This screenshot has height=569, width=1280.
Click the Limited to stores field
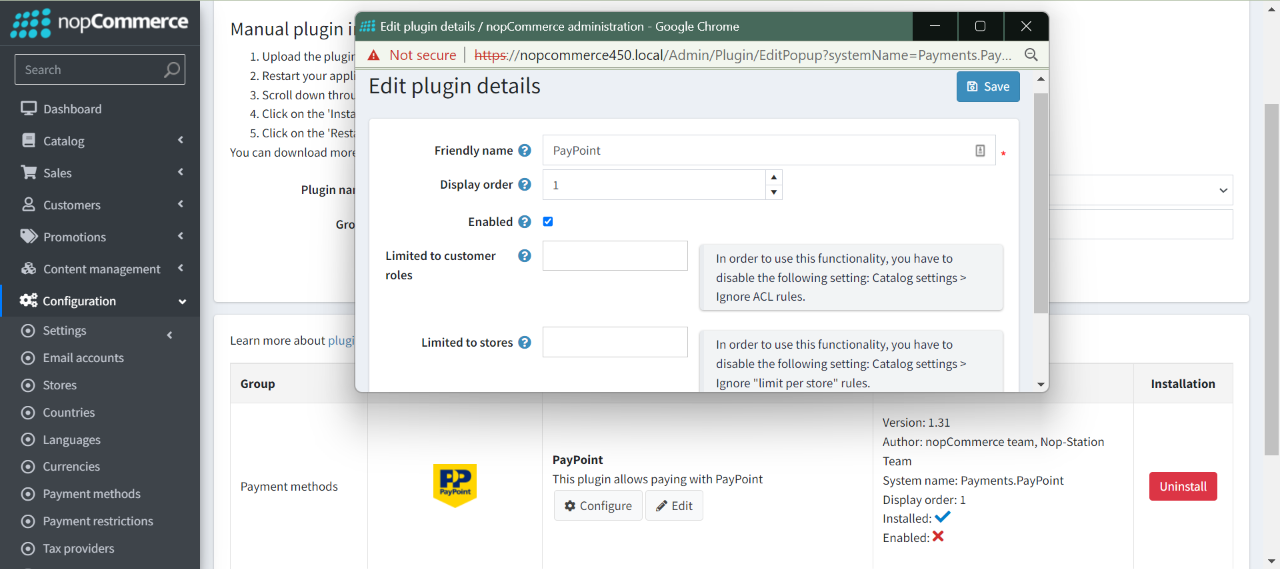tap(615, 342)
